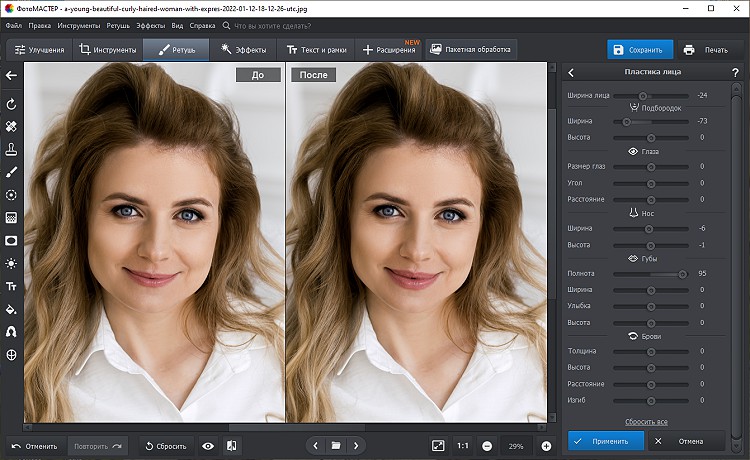Click the fit-to-screen icon
750x460 pixels.
click(438, 445)
